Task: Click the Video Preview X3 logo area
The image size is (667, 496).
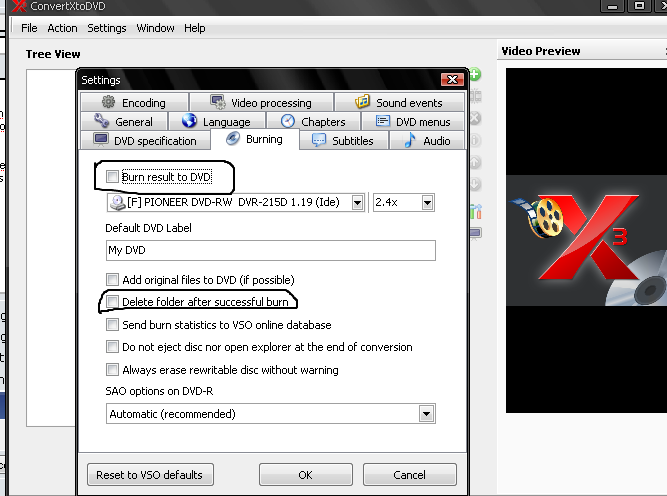Action: [586, 240]
